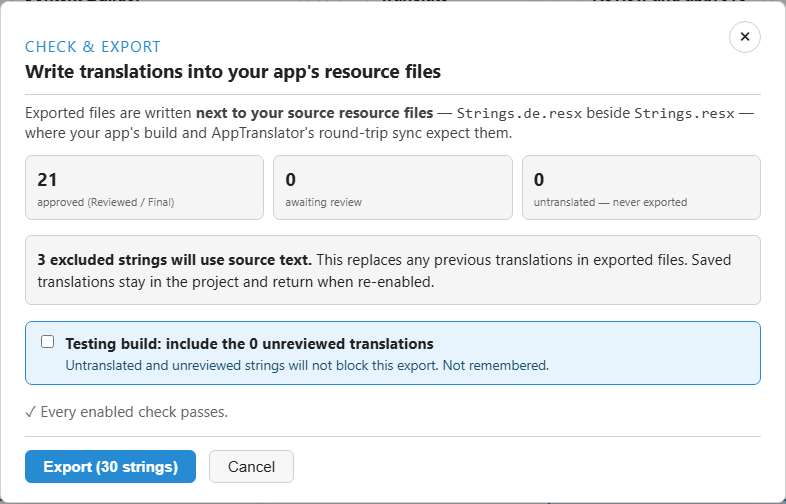Click the Strings.de.resx file name
The height and width of the screenshot is (504, 786).
tap(519, 113)
